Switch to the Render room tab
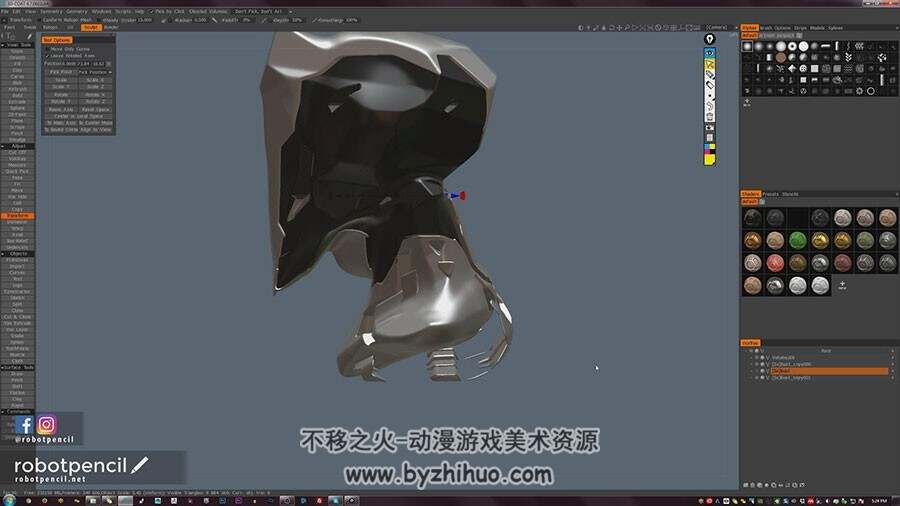The image size is (900, 506). coord(111,27)
